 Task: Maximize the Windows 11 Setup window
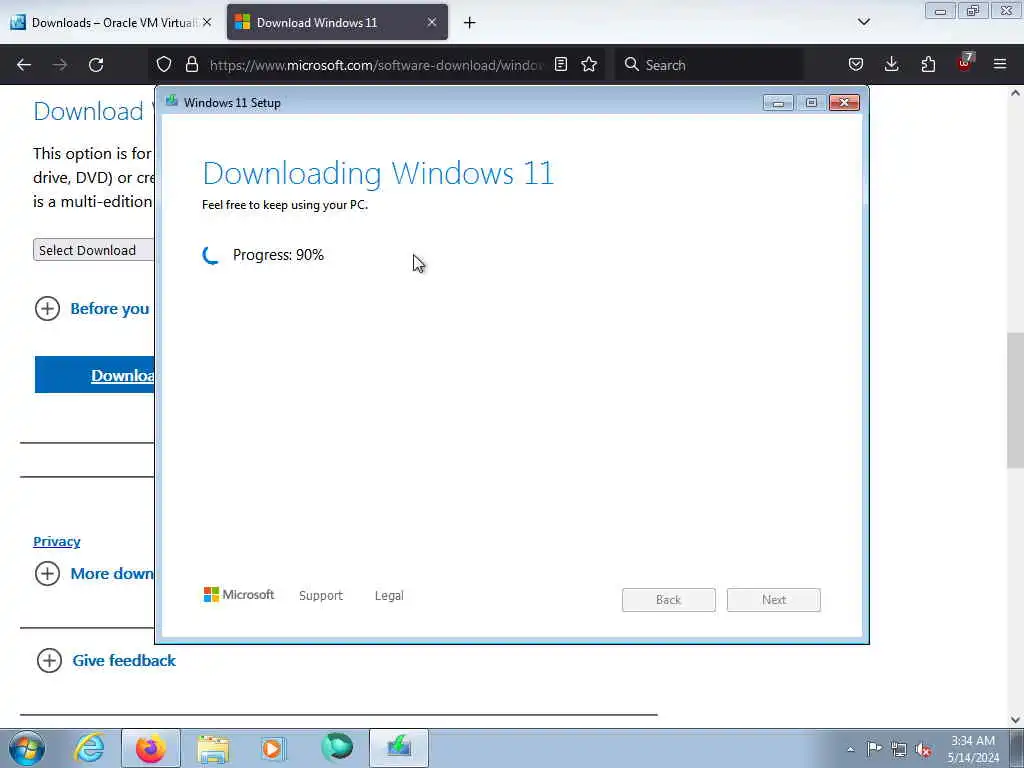811,103
